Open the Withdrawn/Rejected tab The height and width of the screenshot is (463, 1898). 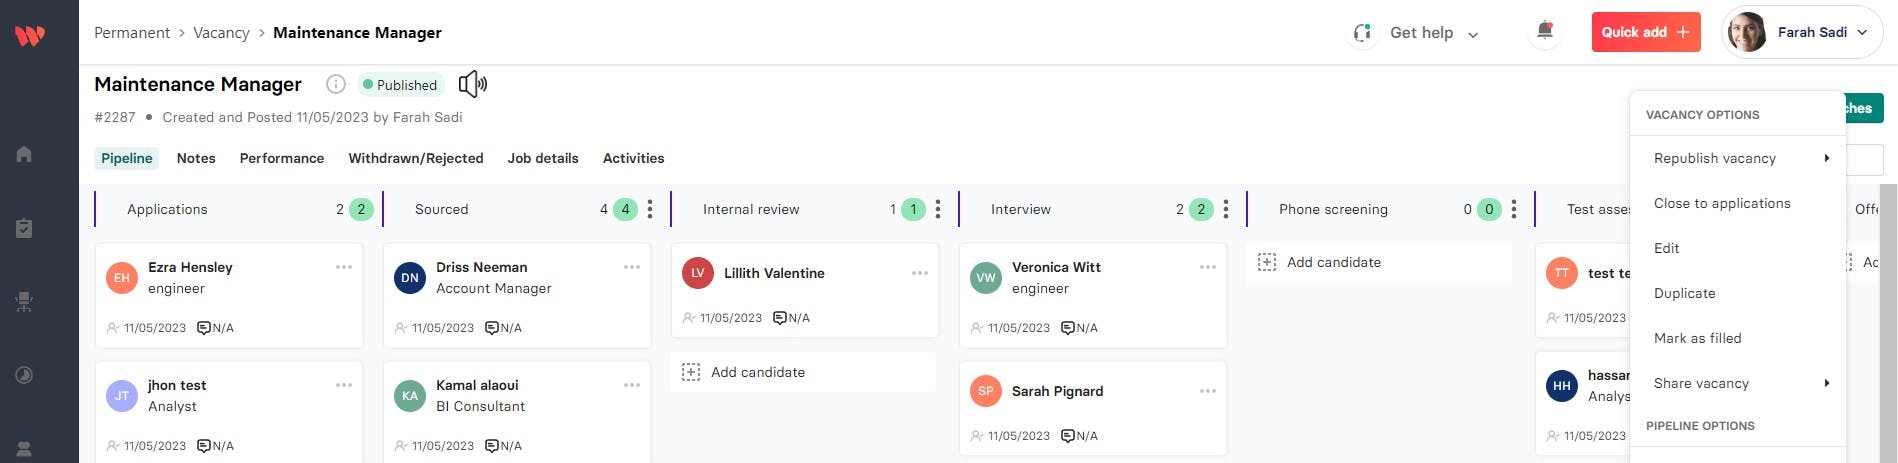(x=415, y=158)
